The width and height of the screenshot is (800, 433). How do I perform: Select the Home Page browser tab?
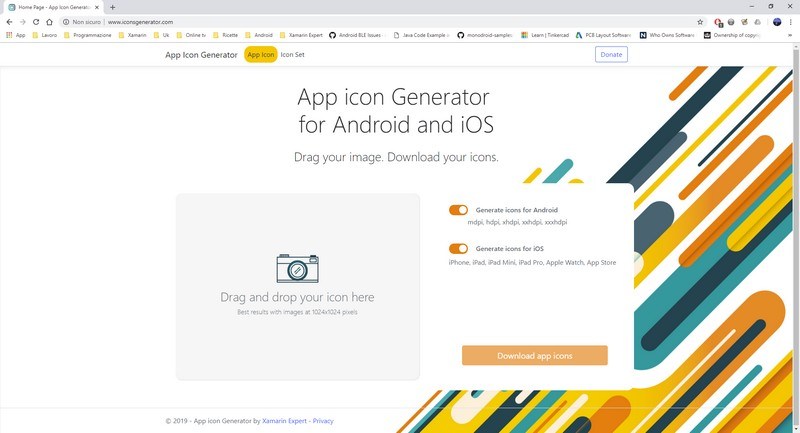coord(54,7)
